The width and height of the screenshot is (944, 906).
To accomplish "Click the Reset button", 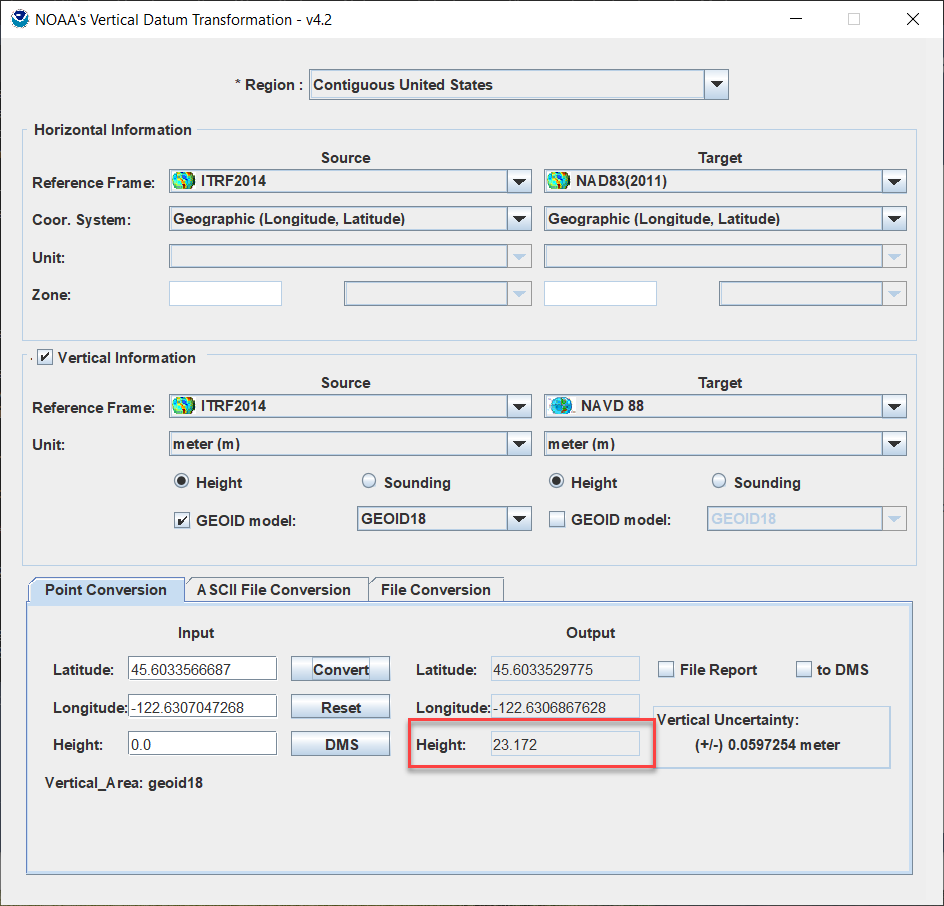I will pos(340,707).
